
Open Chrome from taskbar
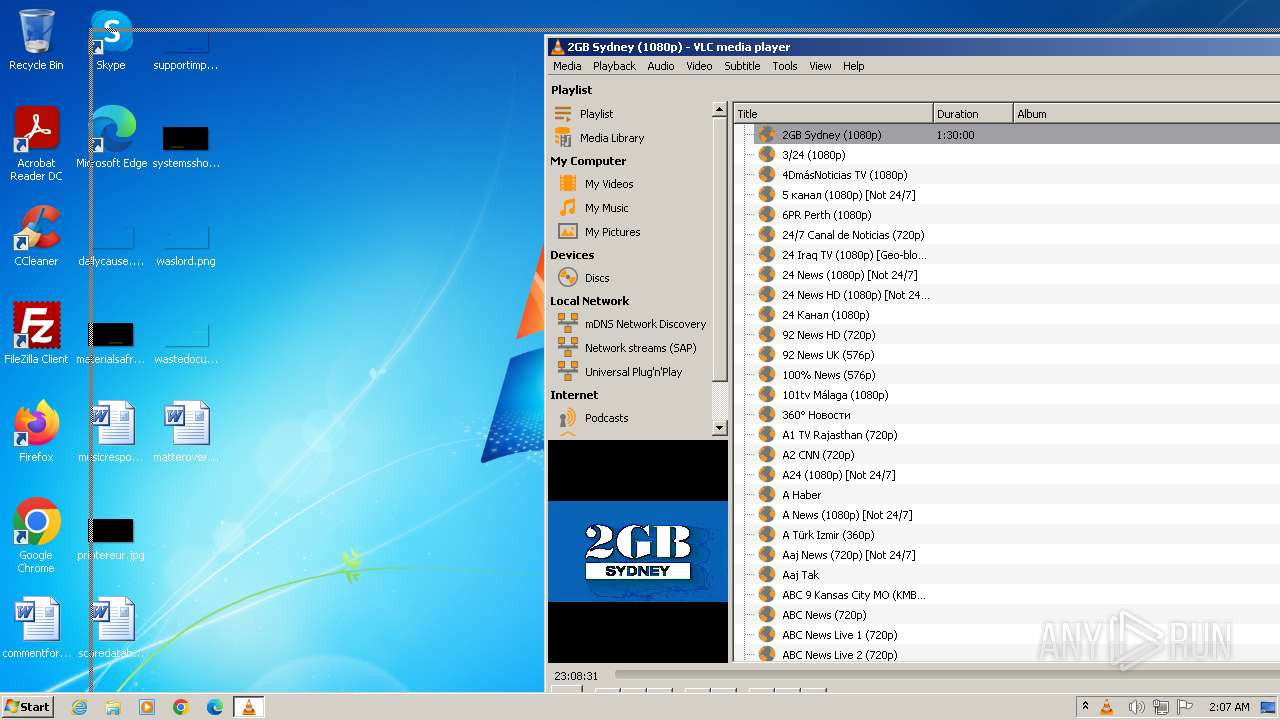181,707
